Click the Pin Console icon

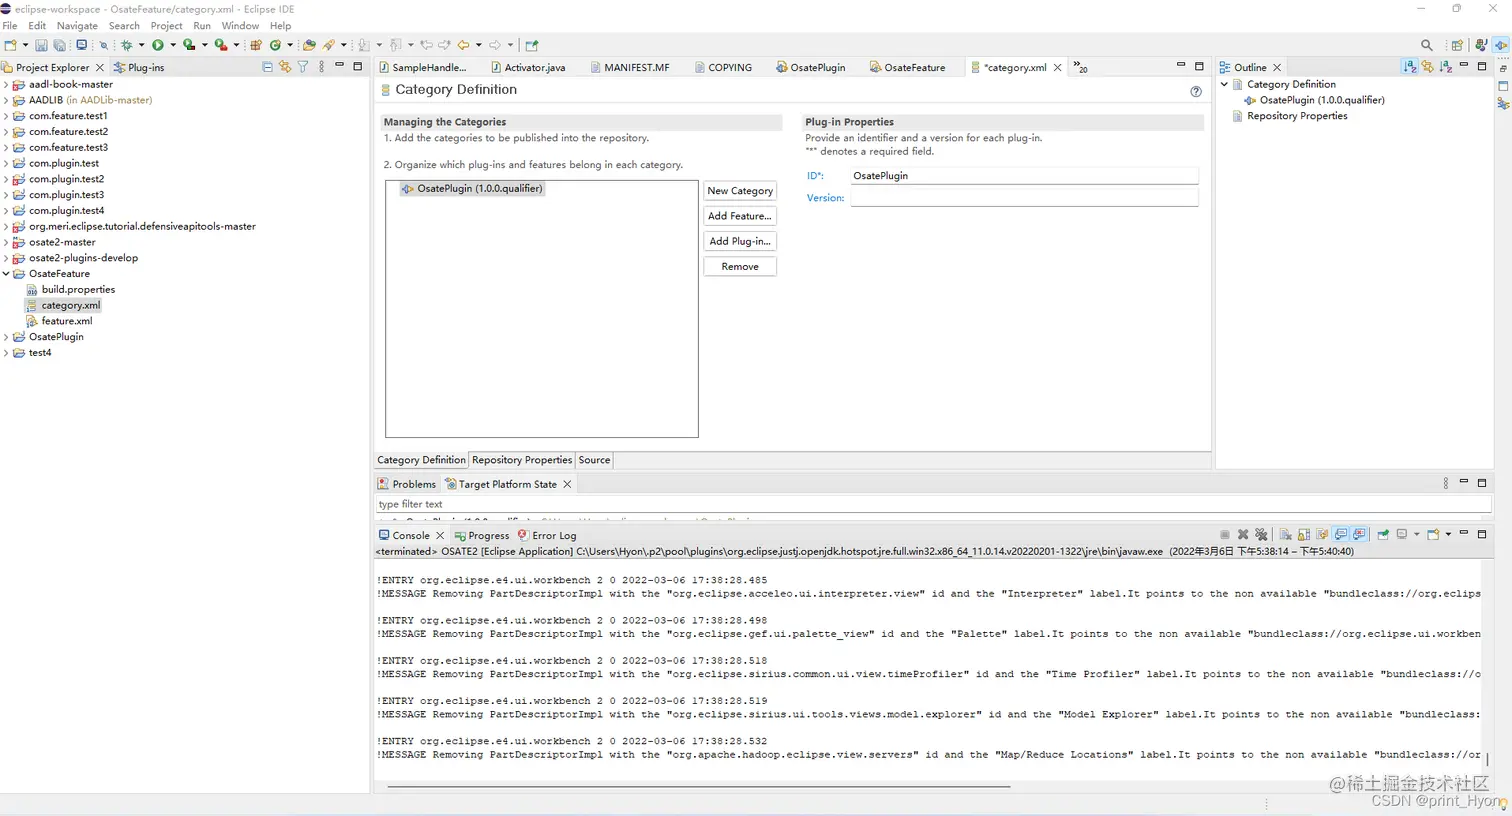tap(1383, 534)
